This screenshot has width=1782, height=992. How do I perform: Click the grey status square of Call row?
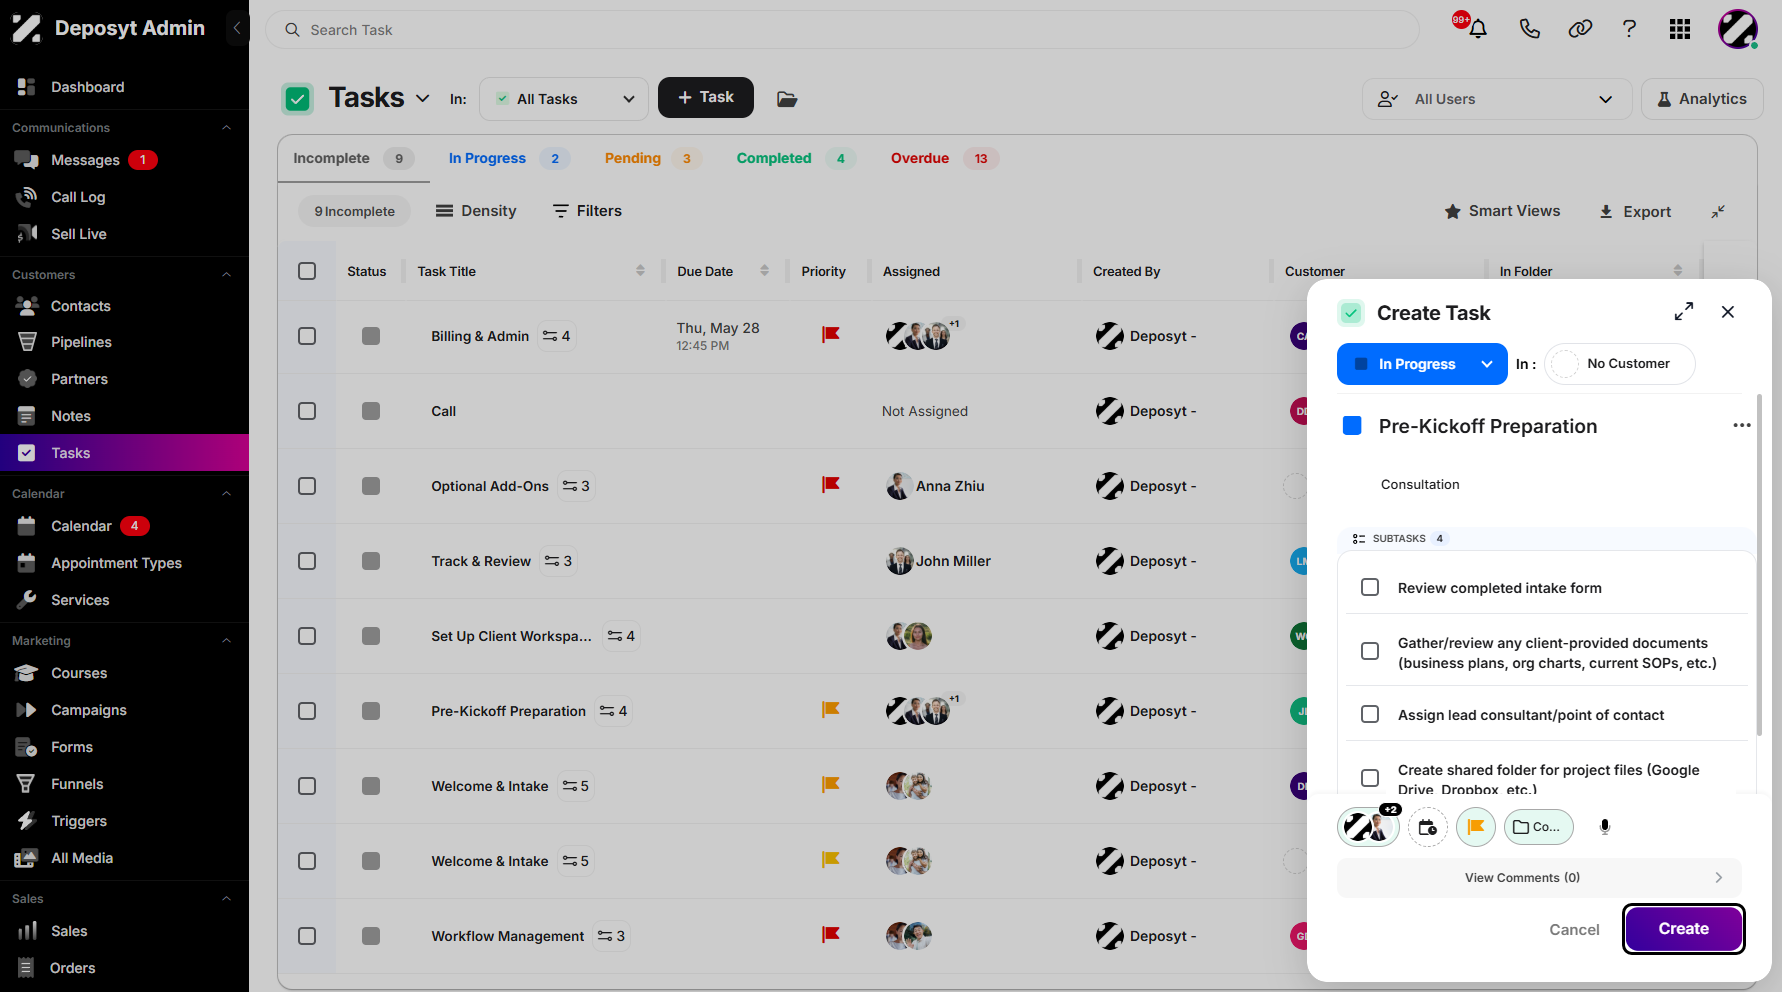(x=371, y=411)
